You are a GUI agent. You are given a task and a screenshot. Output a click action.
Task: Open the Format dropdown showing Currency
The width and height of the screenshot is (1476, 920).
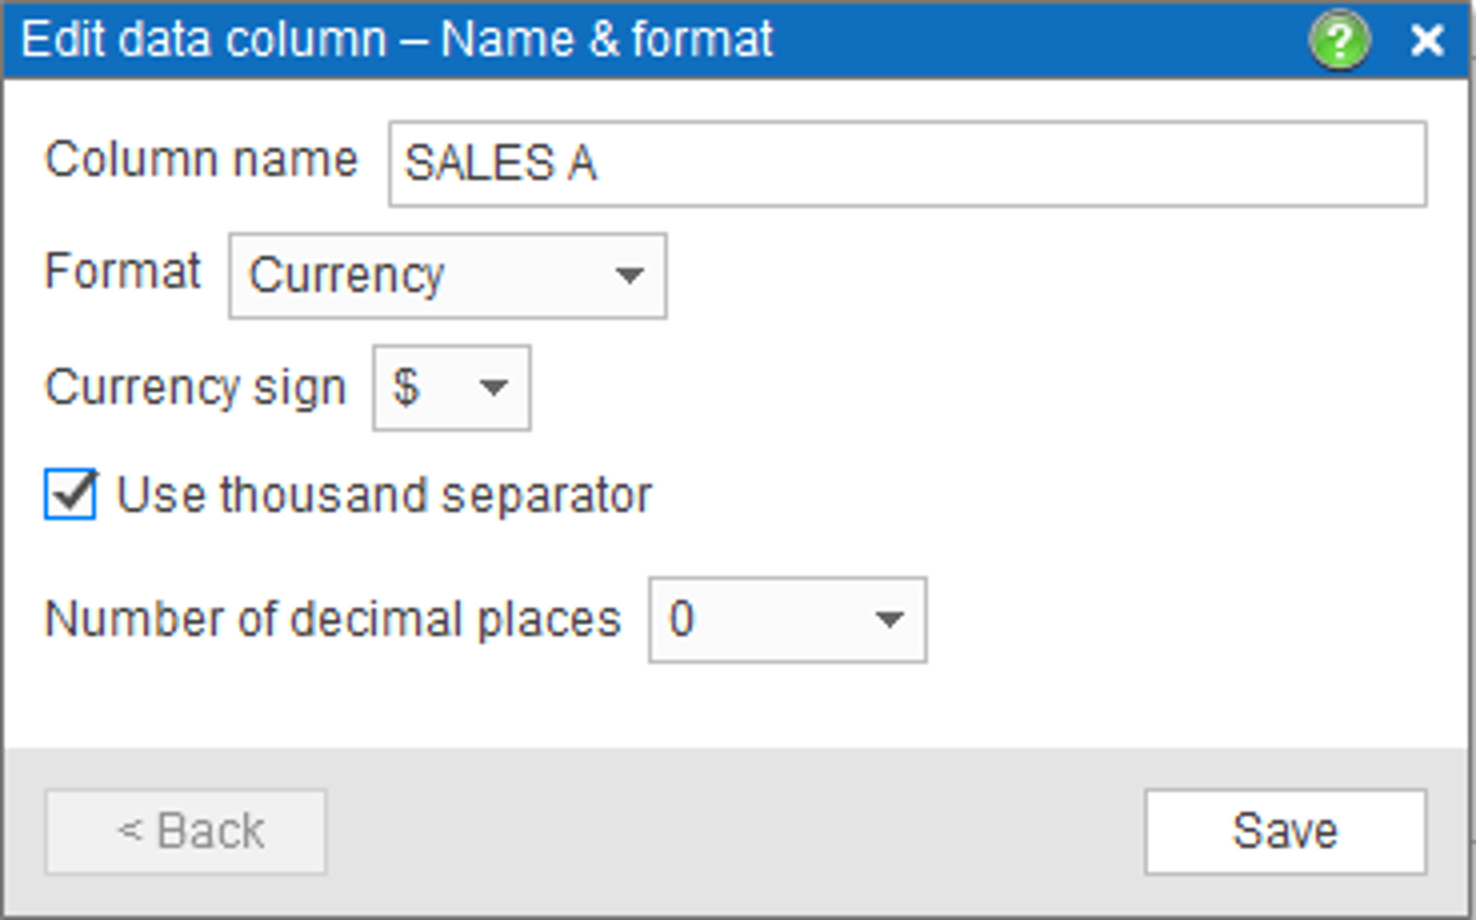(x=448, y=276)
